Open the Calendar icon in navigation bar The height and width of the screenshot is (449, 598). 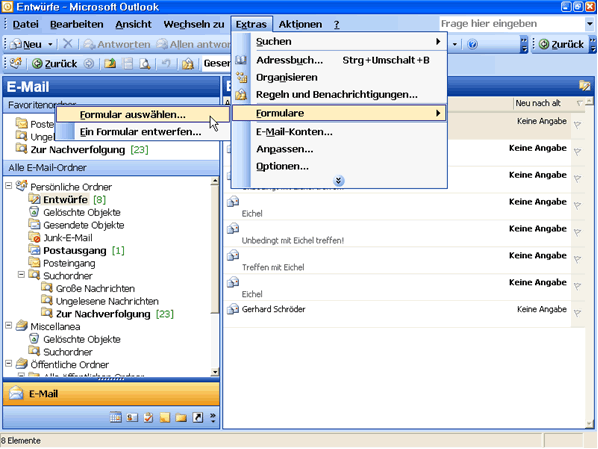[116, 418]
